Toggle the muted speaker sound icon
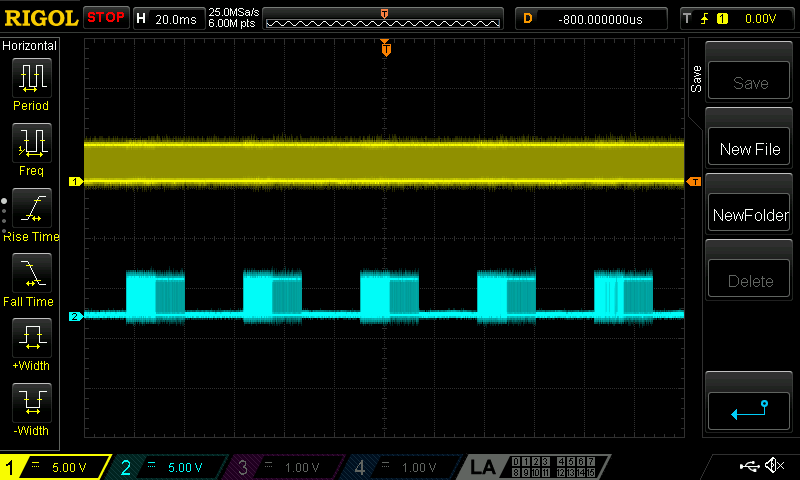The height and width of the screenshot is (480, 800). tap(774, 465)
